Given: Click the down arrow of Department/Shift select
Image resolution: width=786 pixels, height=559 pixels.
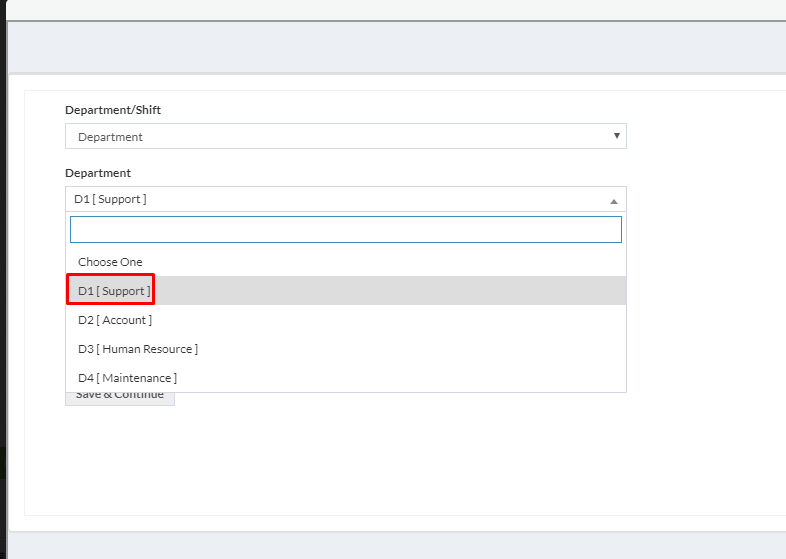Looking at the screenshot, I should coord(617,135).
